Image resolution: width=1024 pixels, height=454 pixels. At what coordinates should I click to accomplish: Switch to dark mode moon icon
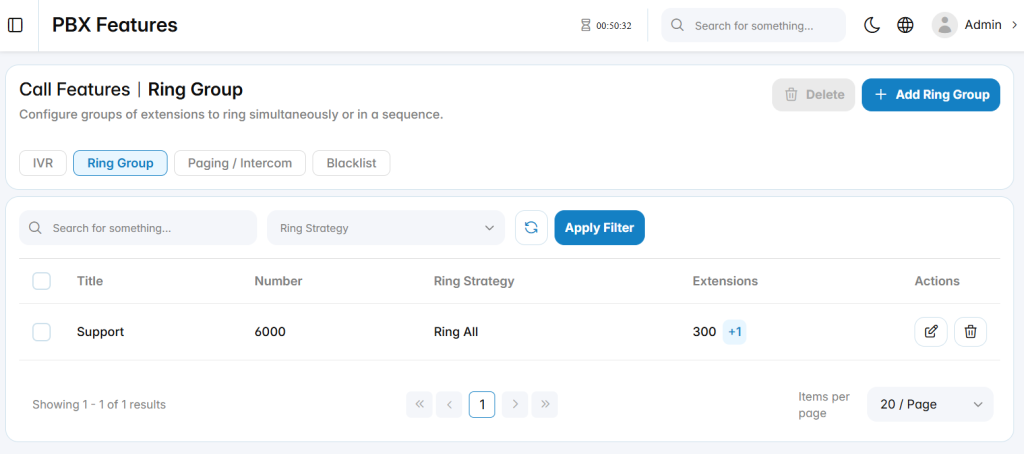(872, 25)
